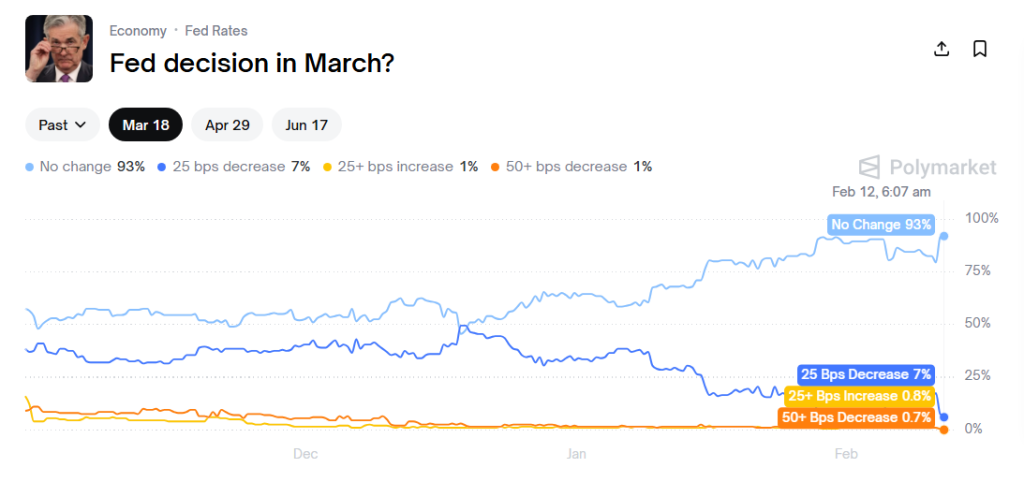Click Powell's photo thumbnail
1024x482 pixels.
59,48
